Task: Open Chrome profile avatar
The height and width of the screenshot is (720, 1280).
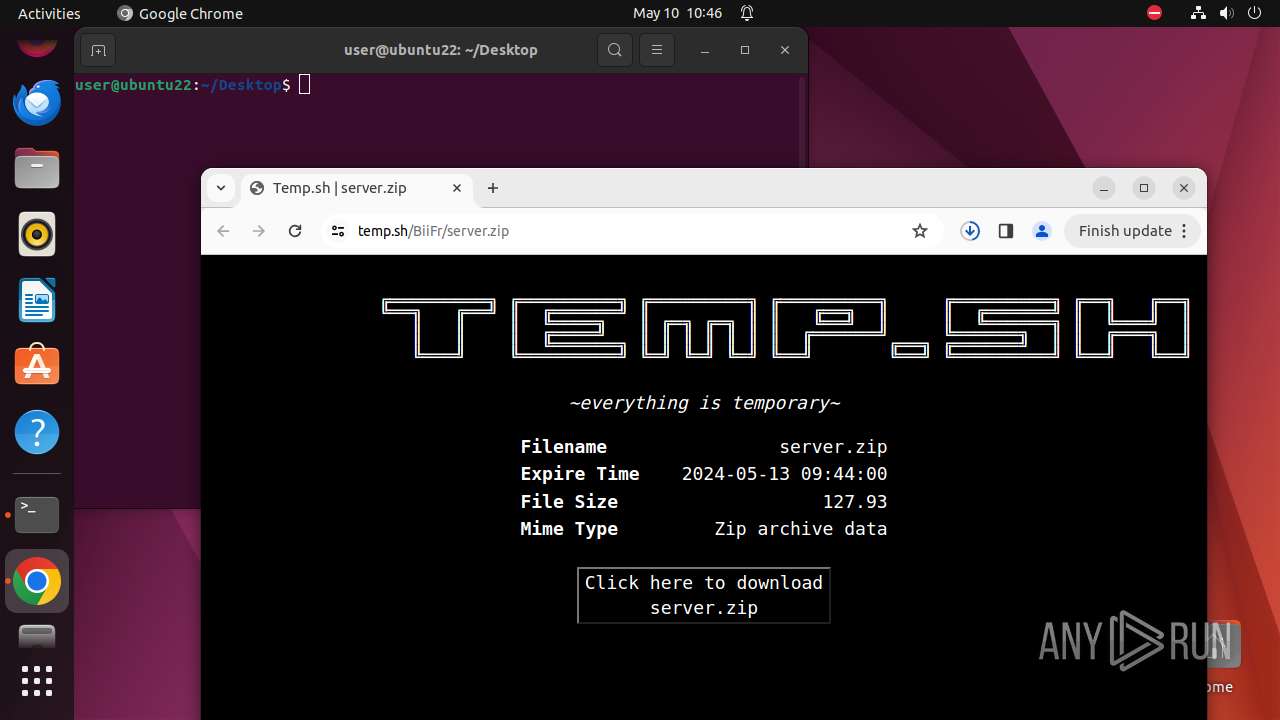Action: pyautogui.click(x=1042, y=231)
